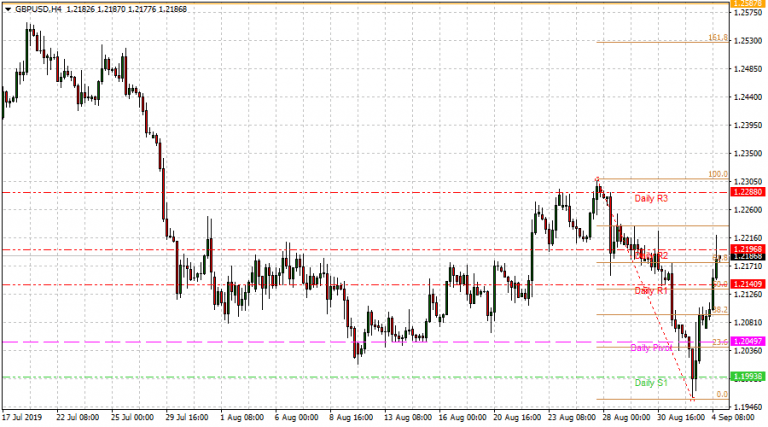
Task: Click the Daily R1 label
Action: click(x=651, y=291)
